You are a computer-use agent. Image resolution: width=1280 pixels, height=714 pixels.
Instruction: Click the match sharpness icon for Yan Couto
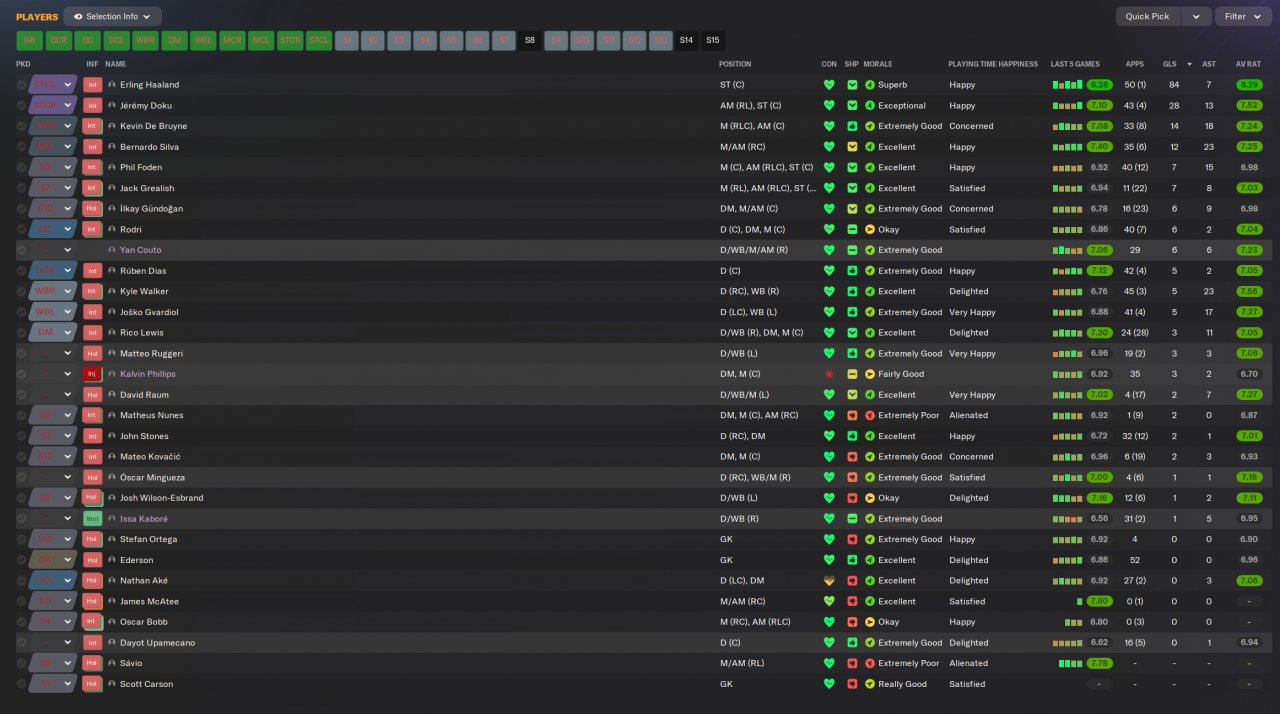852,250
